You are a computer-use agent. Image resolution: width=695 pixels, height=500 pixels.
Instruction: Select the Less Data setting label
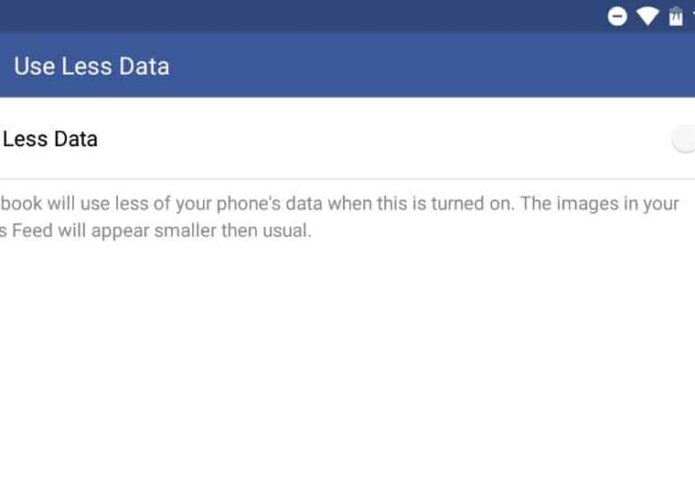[x=50, y=139]
